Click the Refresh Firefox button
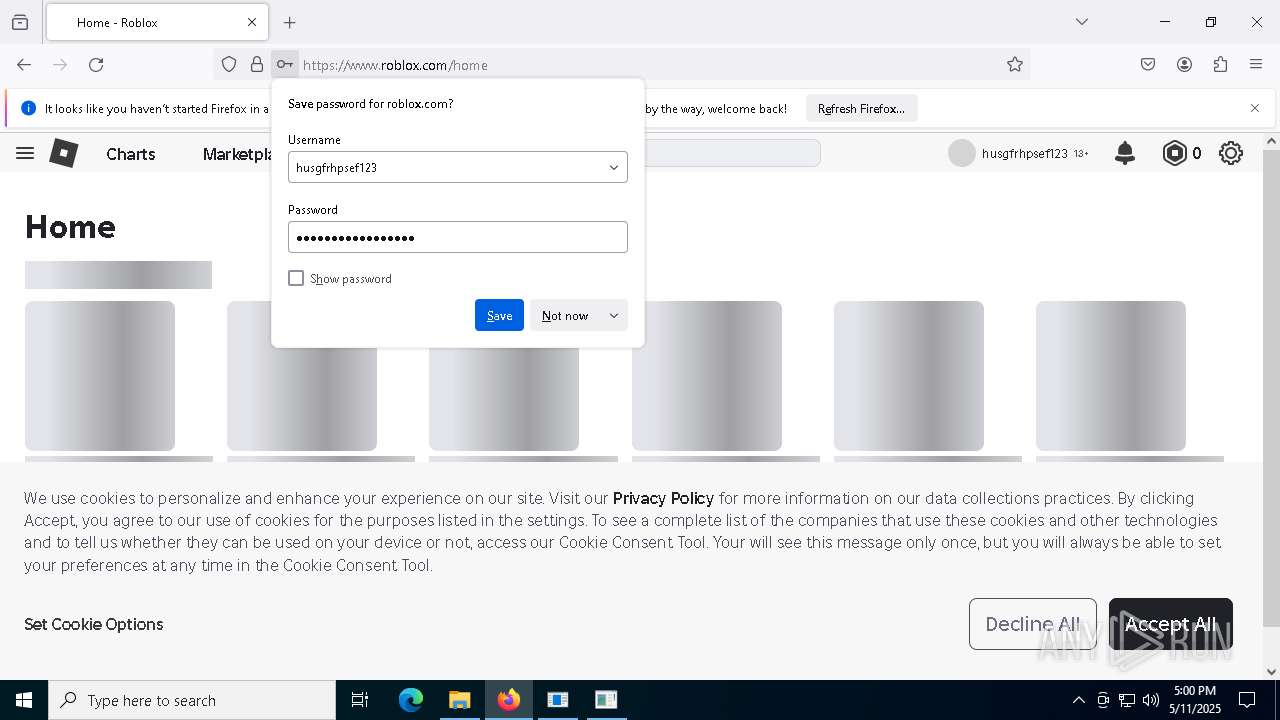1280x720 pixels. tap(861, 108)
